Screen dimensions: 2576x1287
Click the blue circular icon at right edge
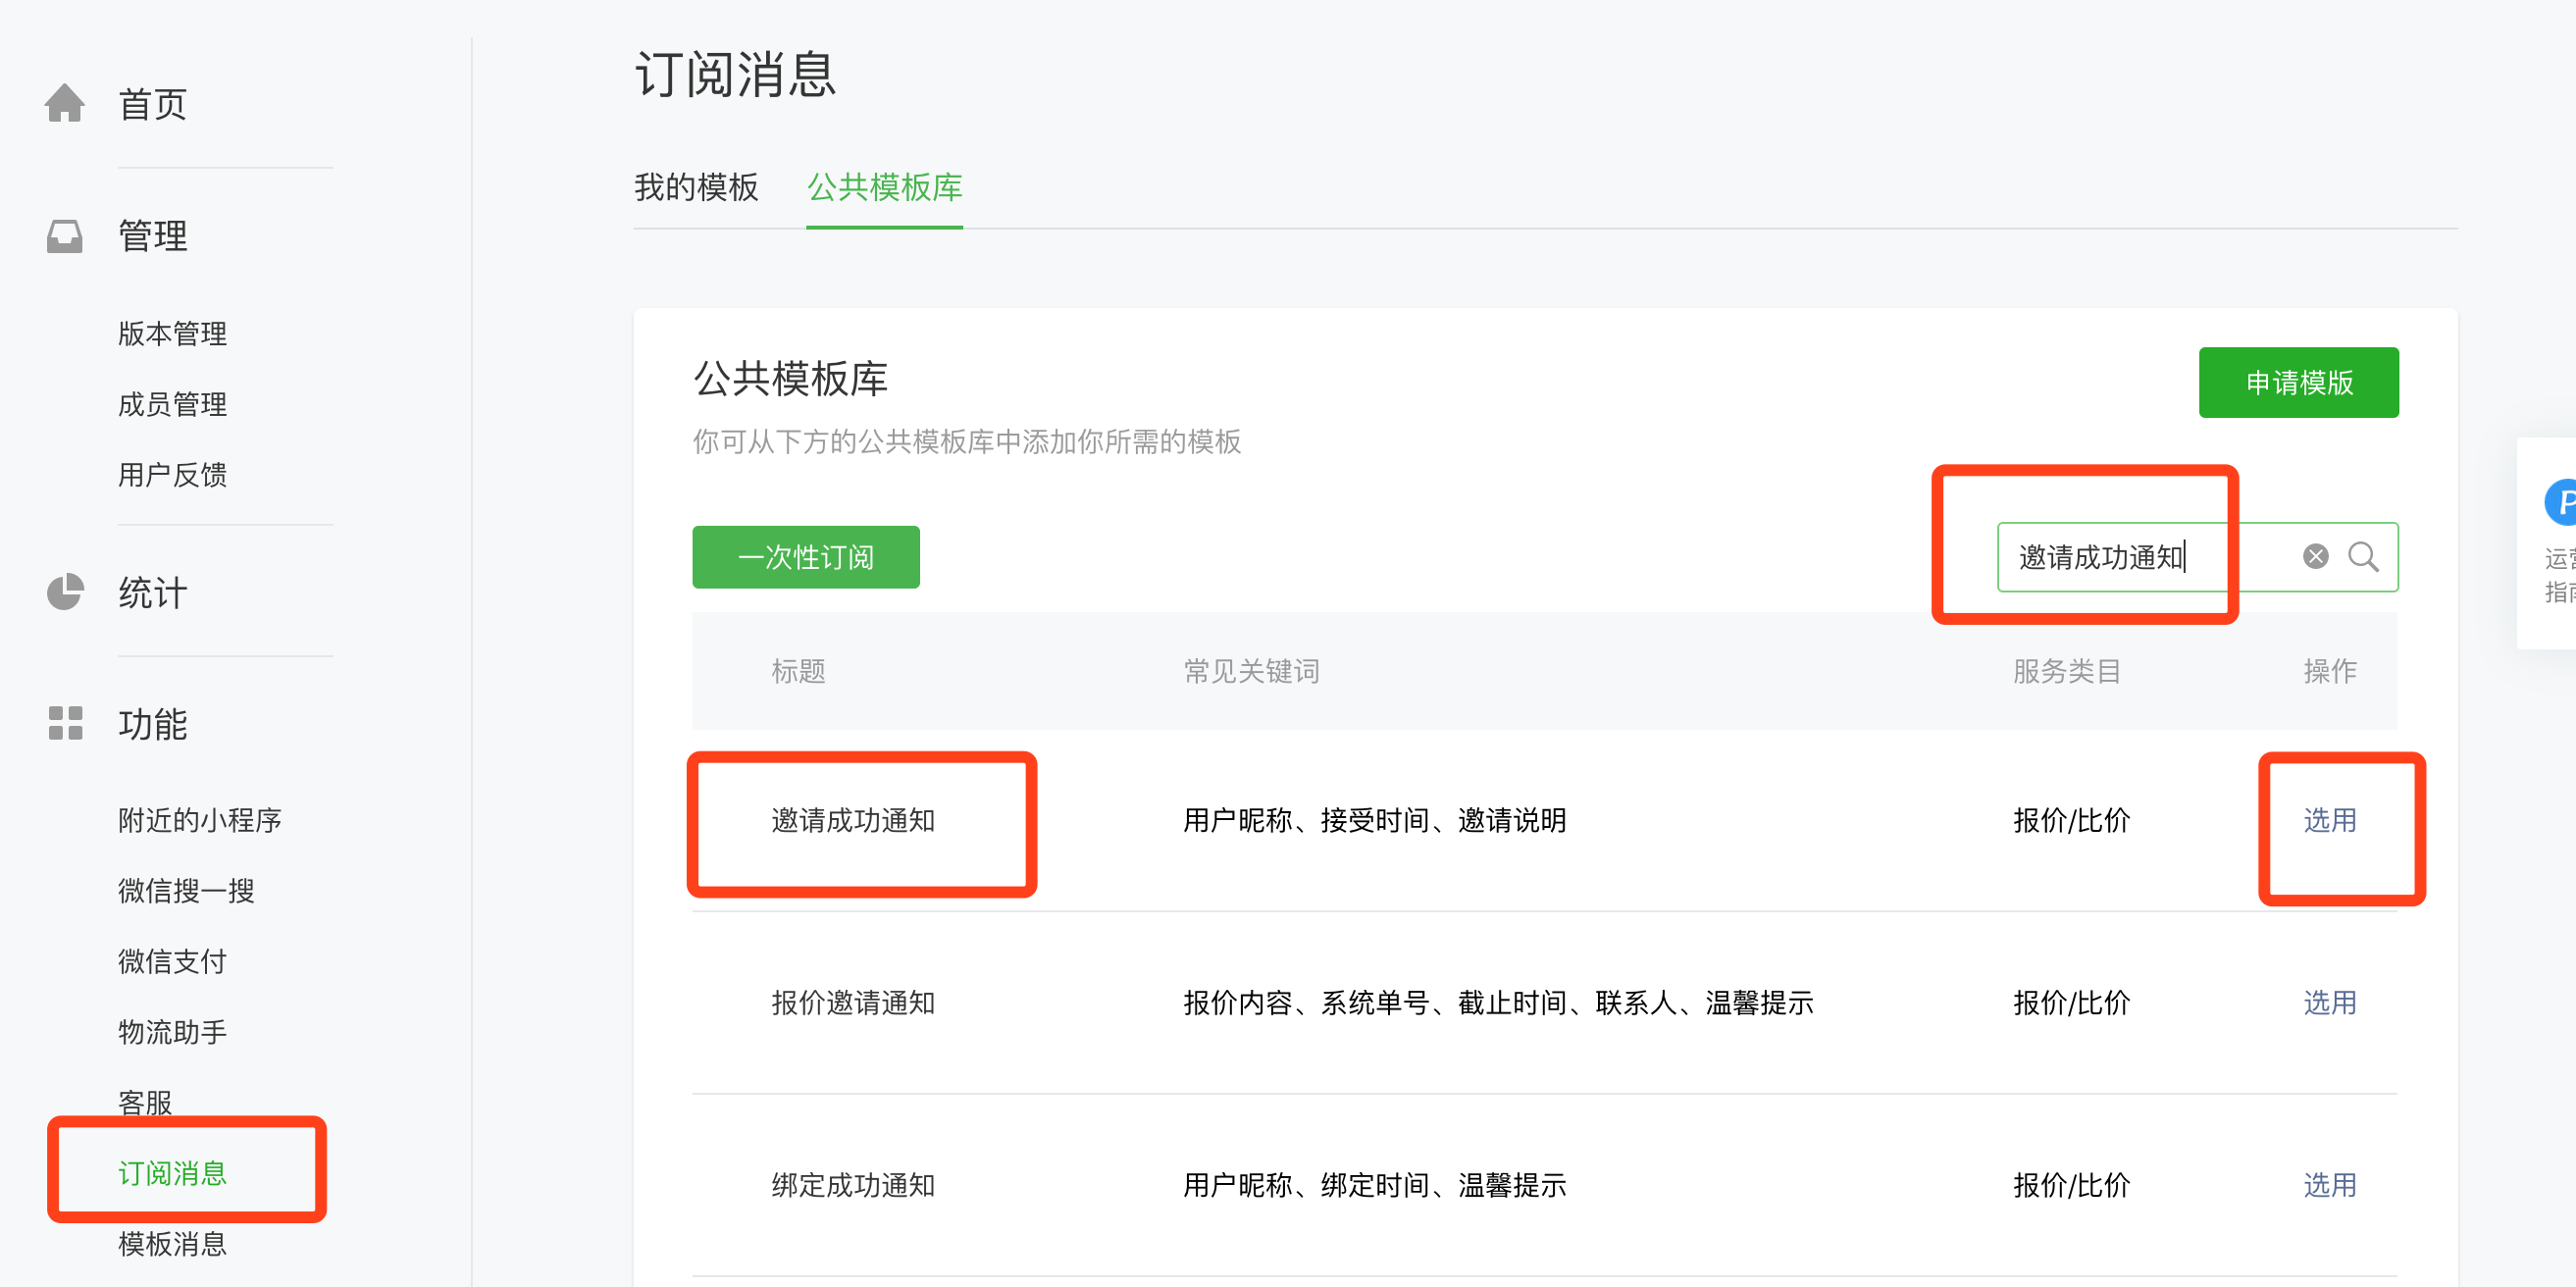pyautogui.click(x=2562, y=501)
